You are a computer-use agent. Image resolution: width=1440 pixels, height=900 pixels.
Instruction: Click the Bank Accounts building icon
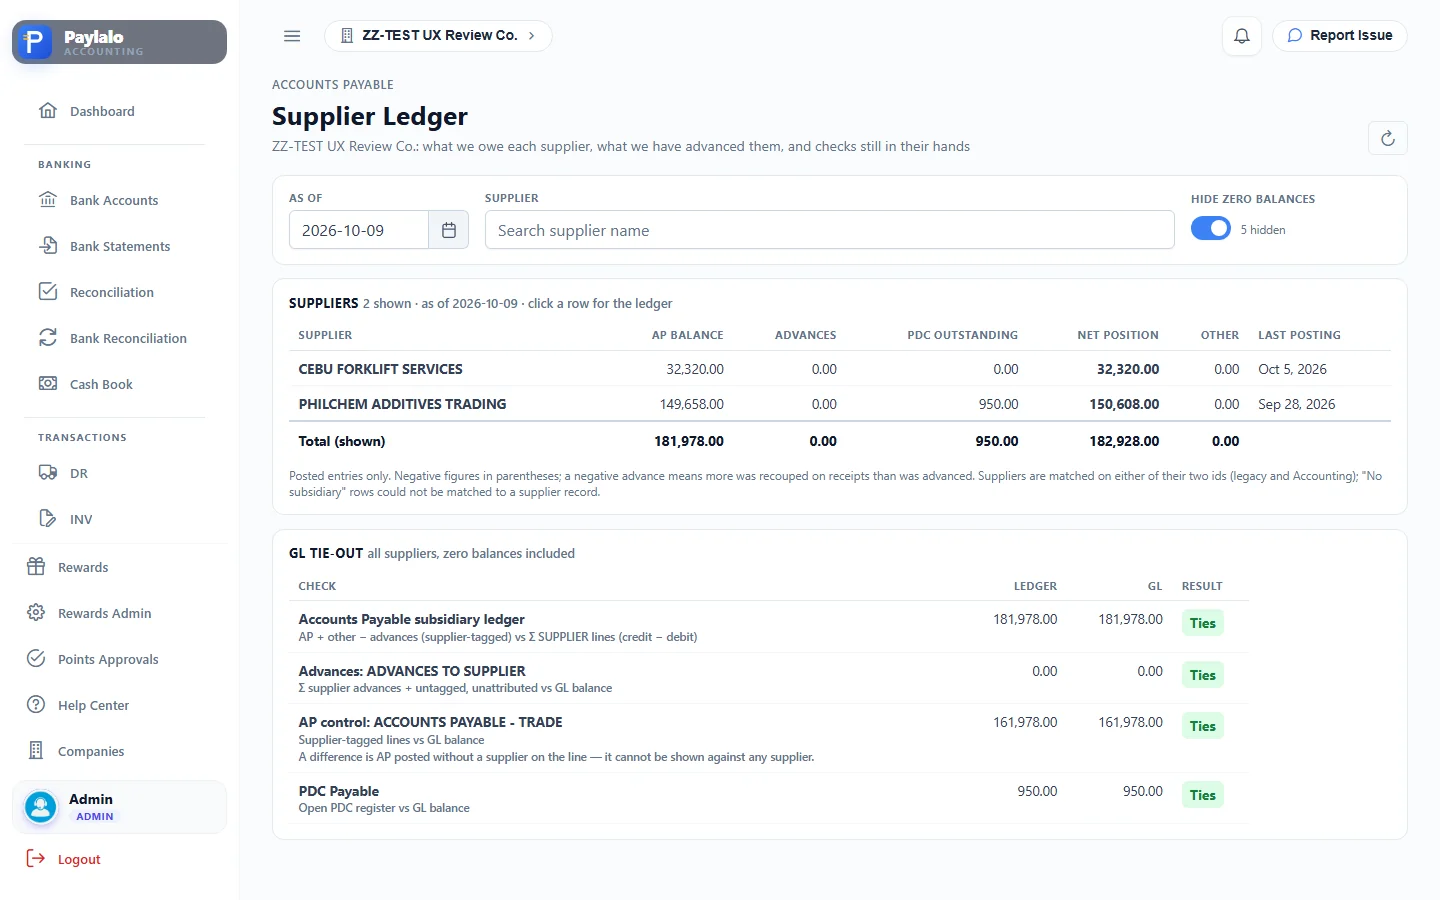tap(48, 200)
